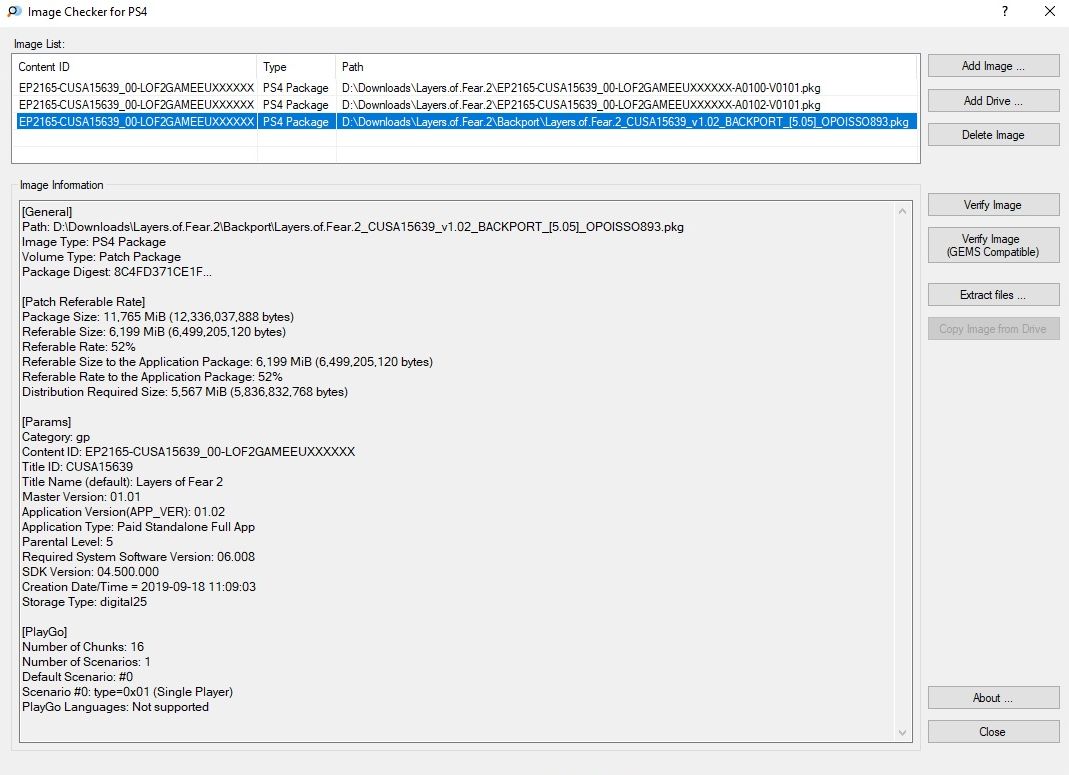Click the Creation Date/Time line
Image resolution: width=1069 pixels, height=775 pixels.
coord(139,587)
